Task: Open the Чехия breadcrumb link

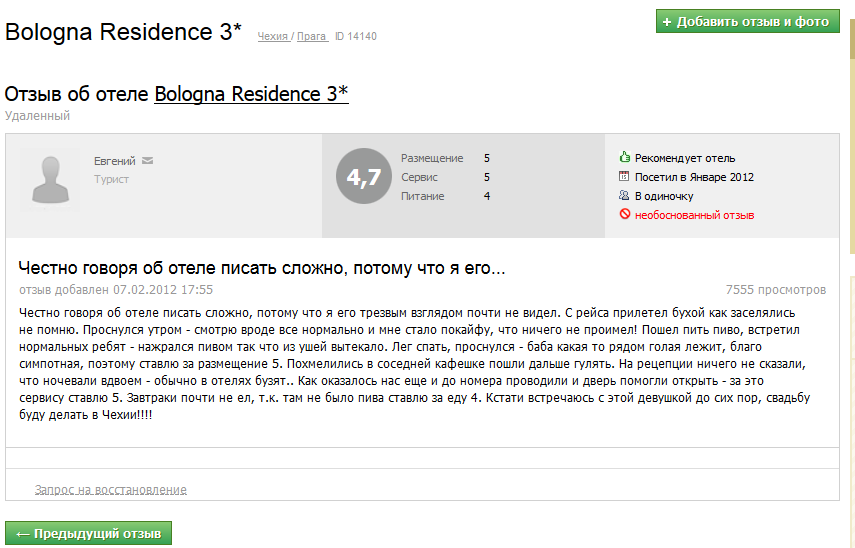Action: (273, 37)
